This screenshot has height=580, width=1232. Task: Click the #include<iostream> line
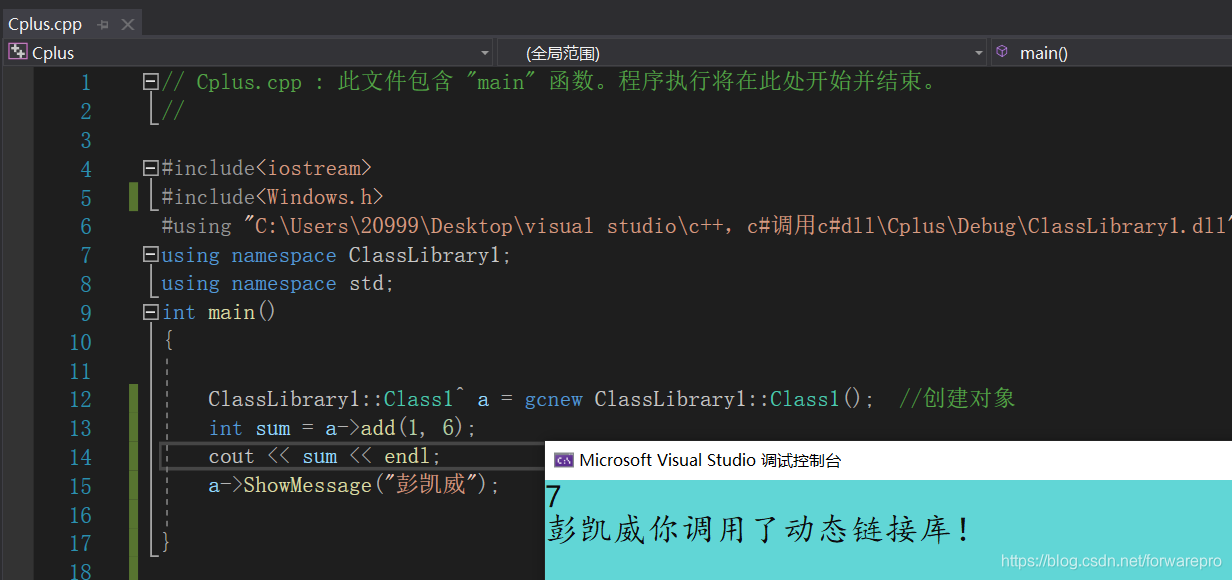click(266, 168)
